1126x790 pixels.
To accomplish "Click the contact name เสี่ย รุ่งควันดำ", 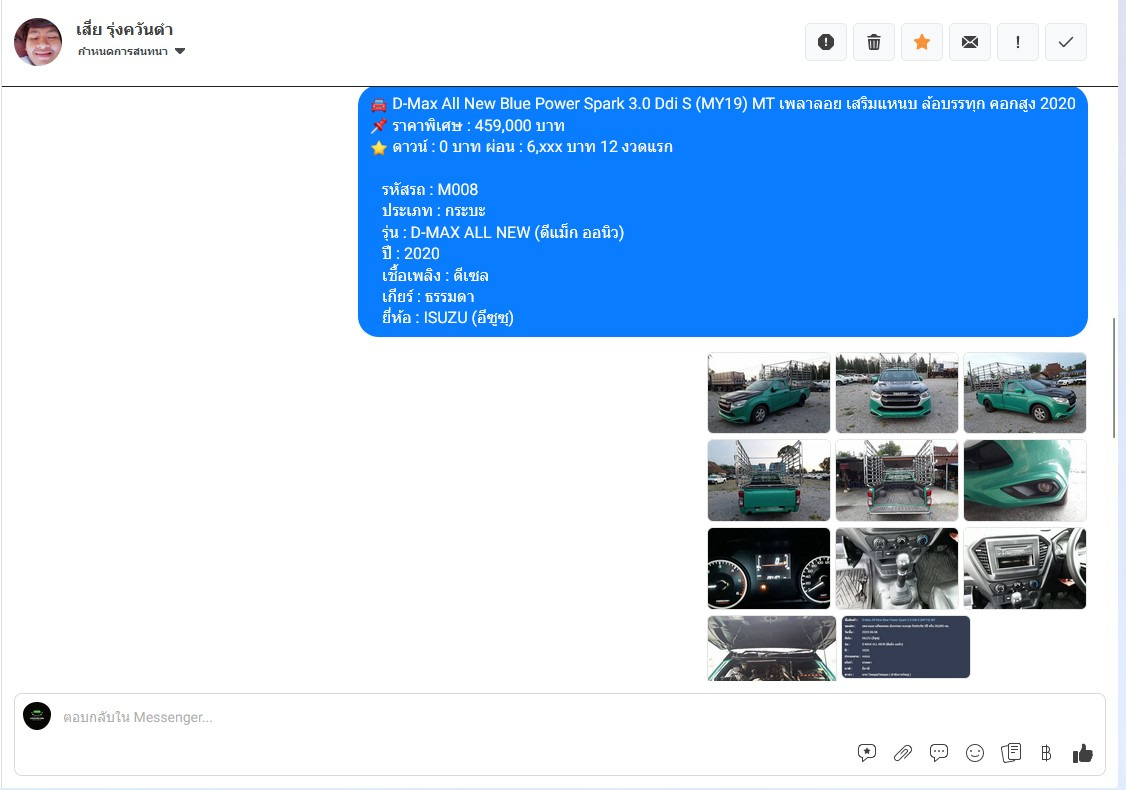I will click(x=125, y=29).
